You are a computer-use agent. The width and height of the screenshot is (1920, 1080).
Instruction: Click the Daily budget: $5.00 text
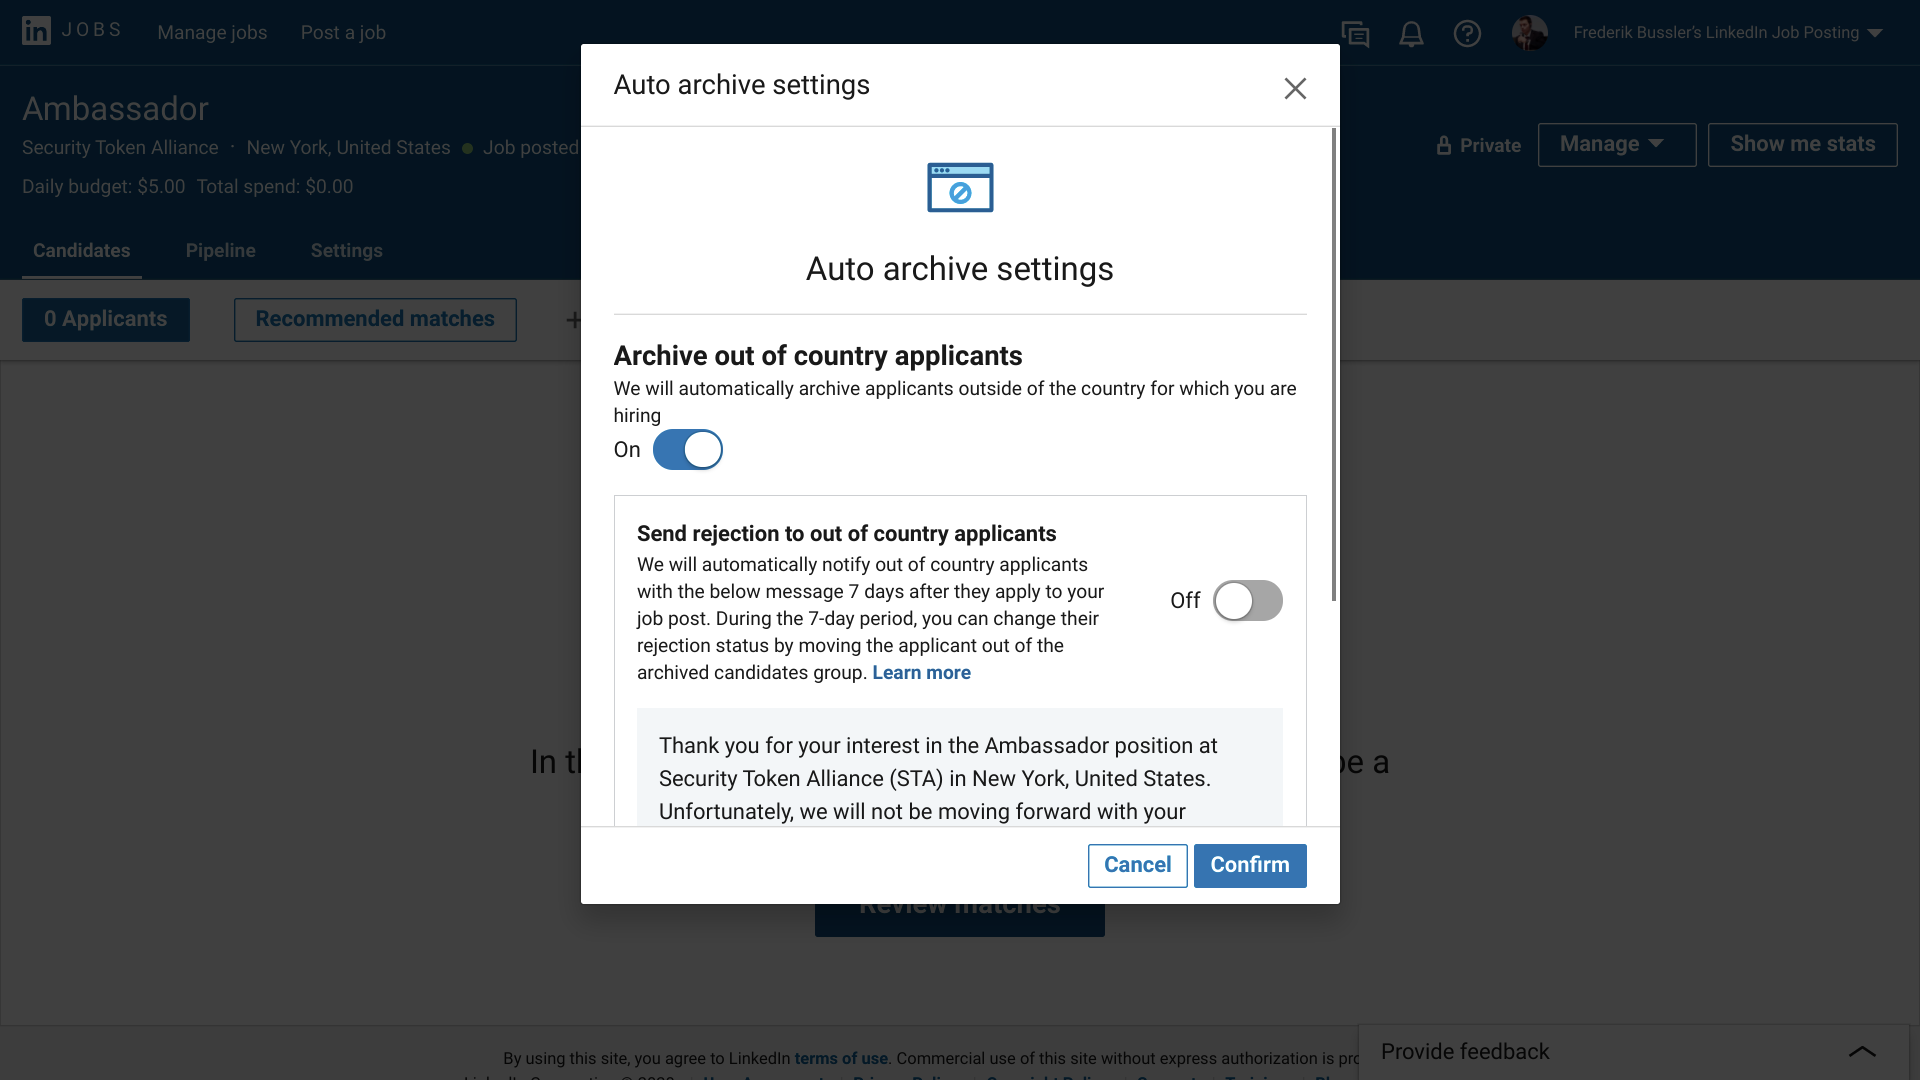click(104, 187)
